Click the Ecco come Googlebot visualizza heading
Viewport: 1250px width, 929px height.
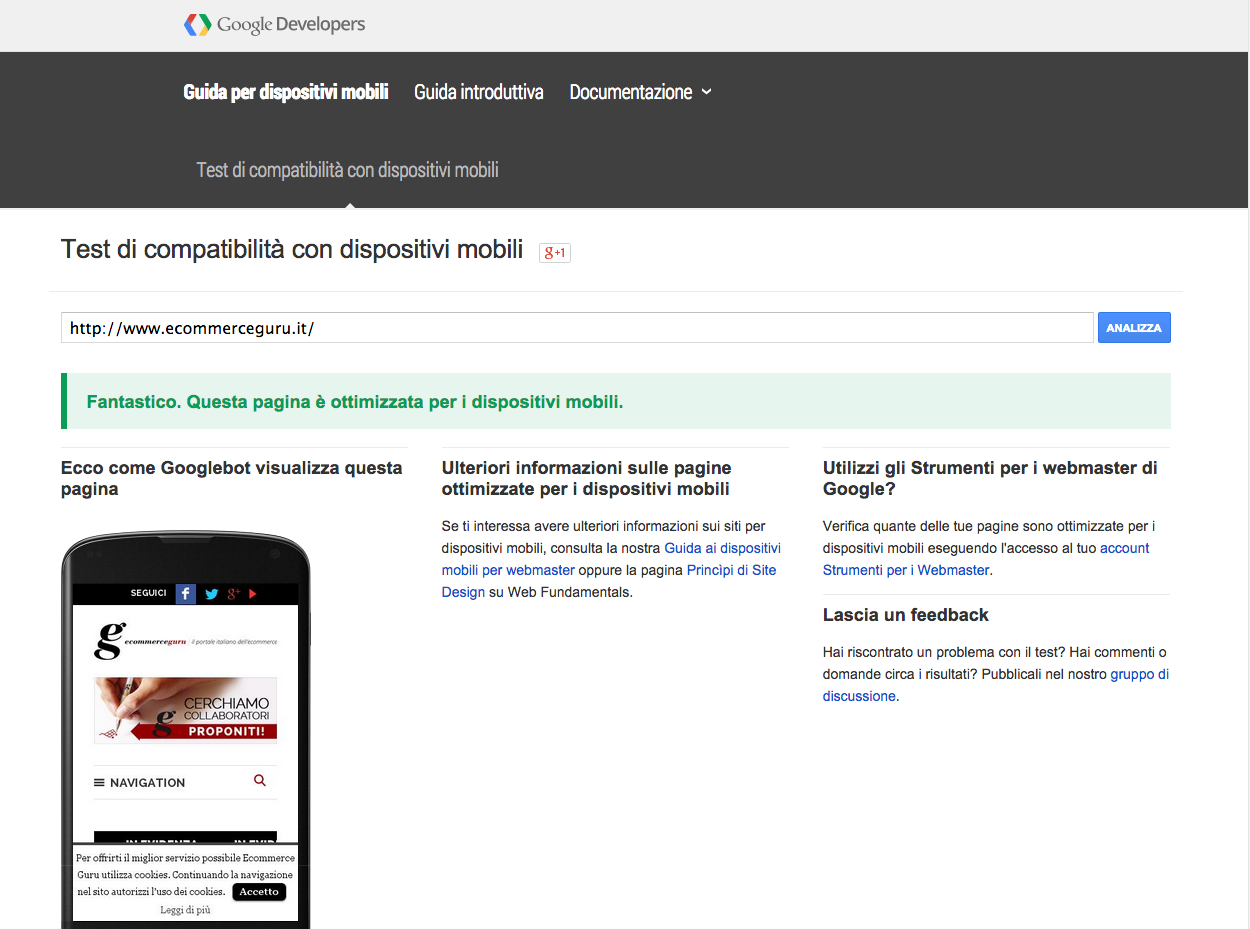click(232, 478)
